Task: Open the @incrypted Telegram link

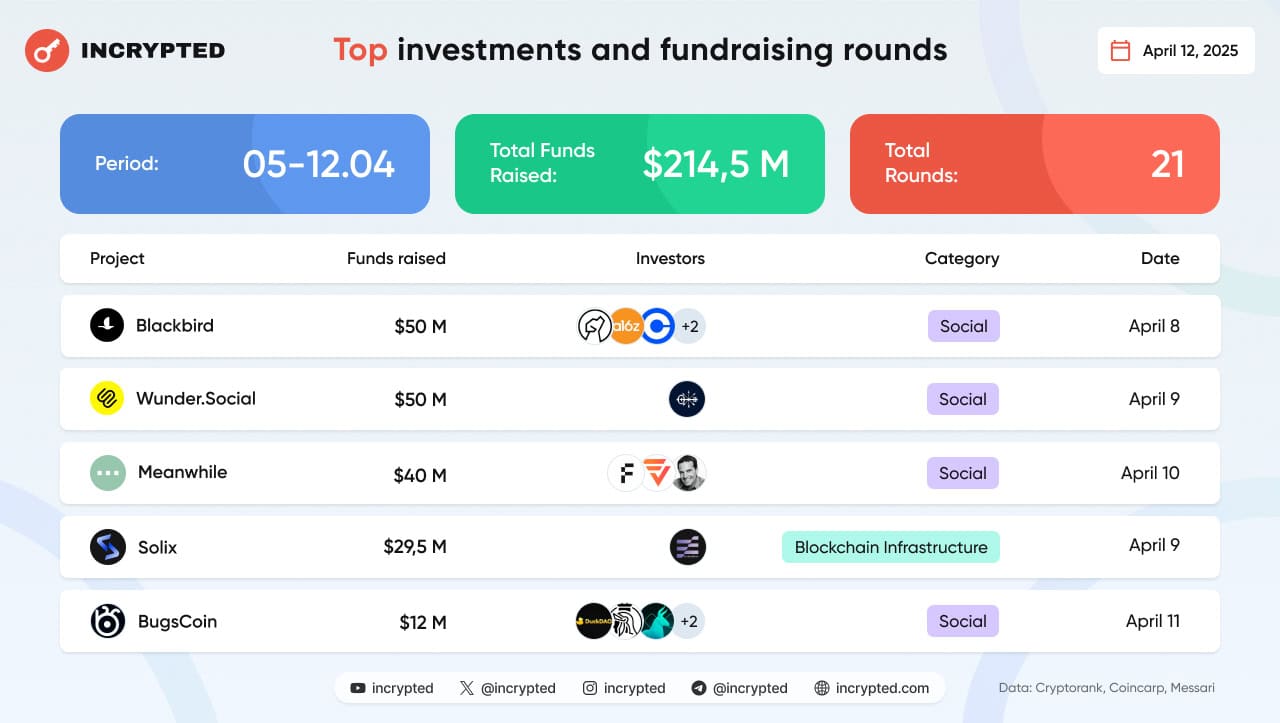Action: (739, 688)
